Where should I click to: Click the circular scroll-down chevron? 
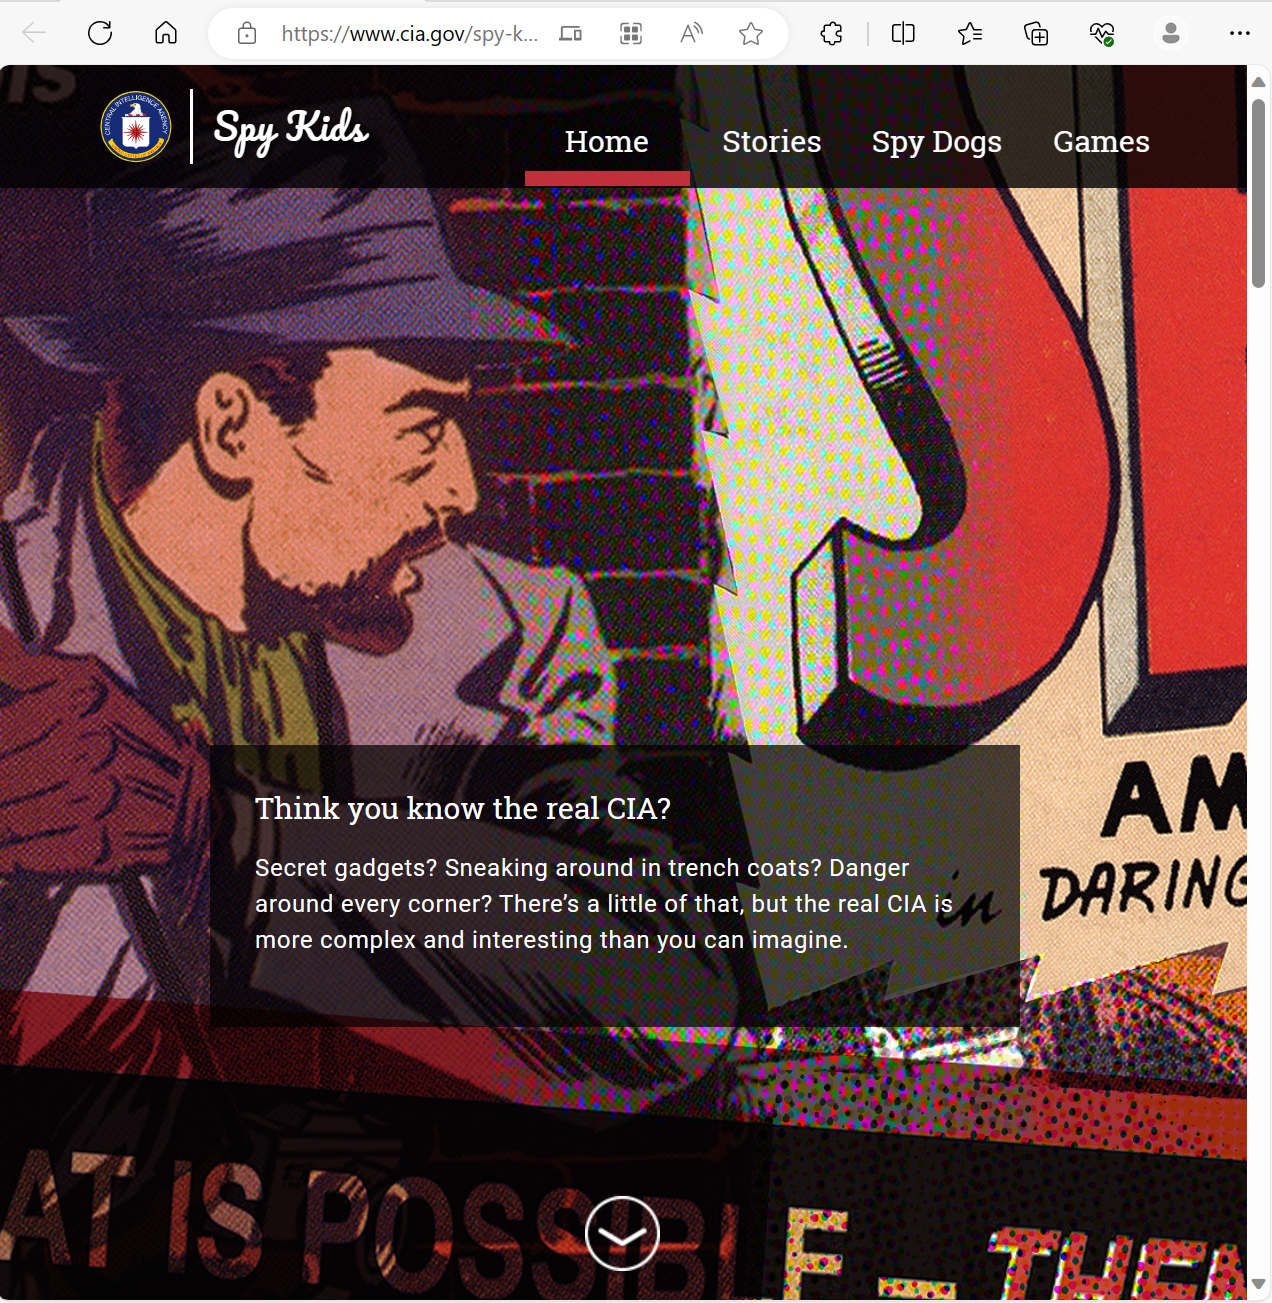pos(622,1233)
